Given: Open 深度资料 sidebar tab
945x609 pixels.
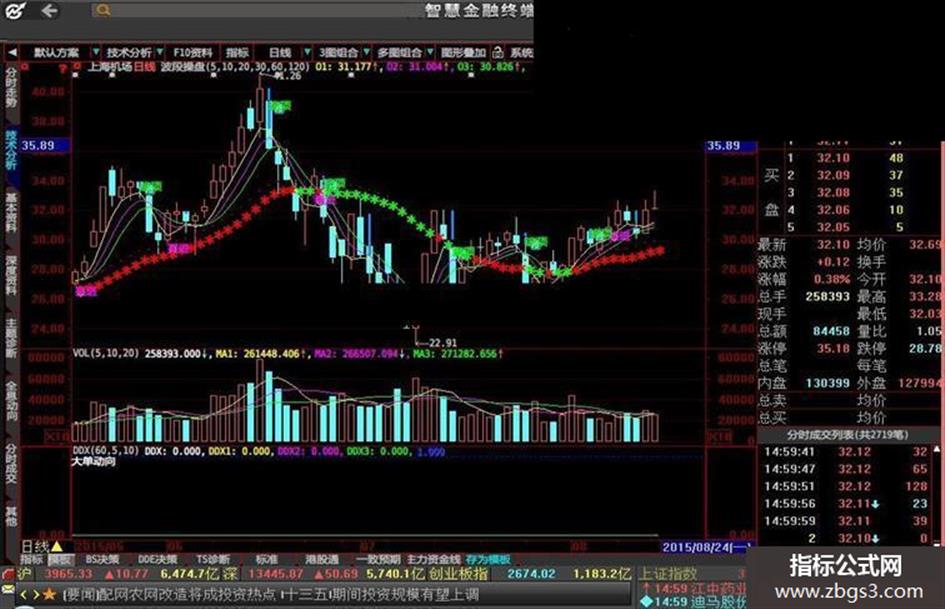Looking at the screenshot, I should (11, 274).
